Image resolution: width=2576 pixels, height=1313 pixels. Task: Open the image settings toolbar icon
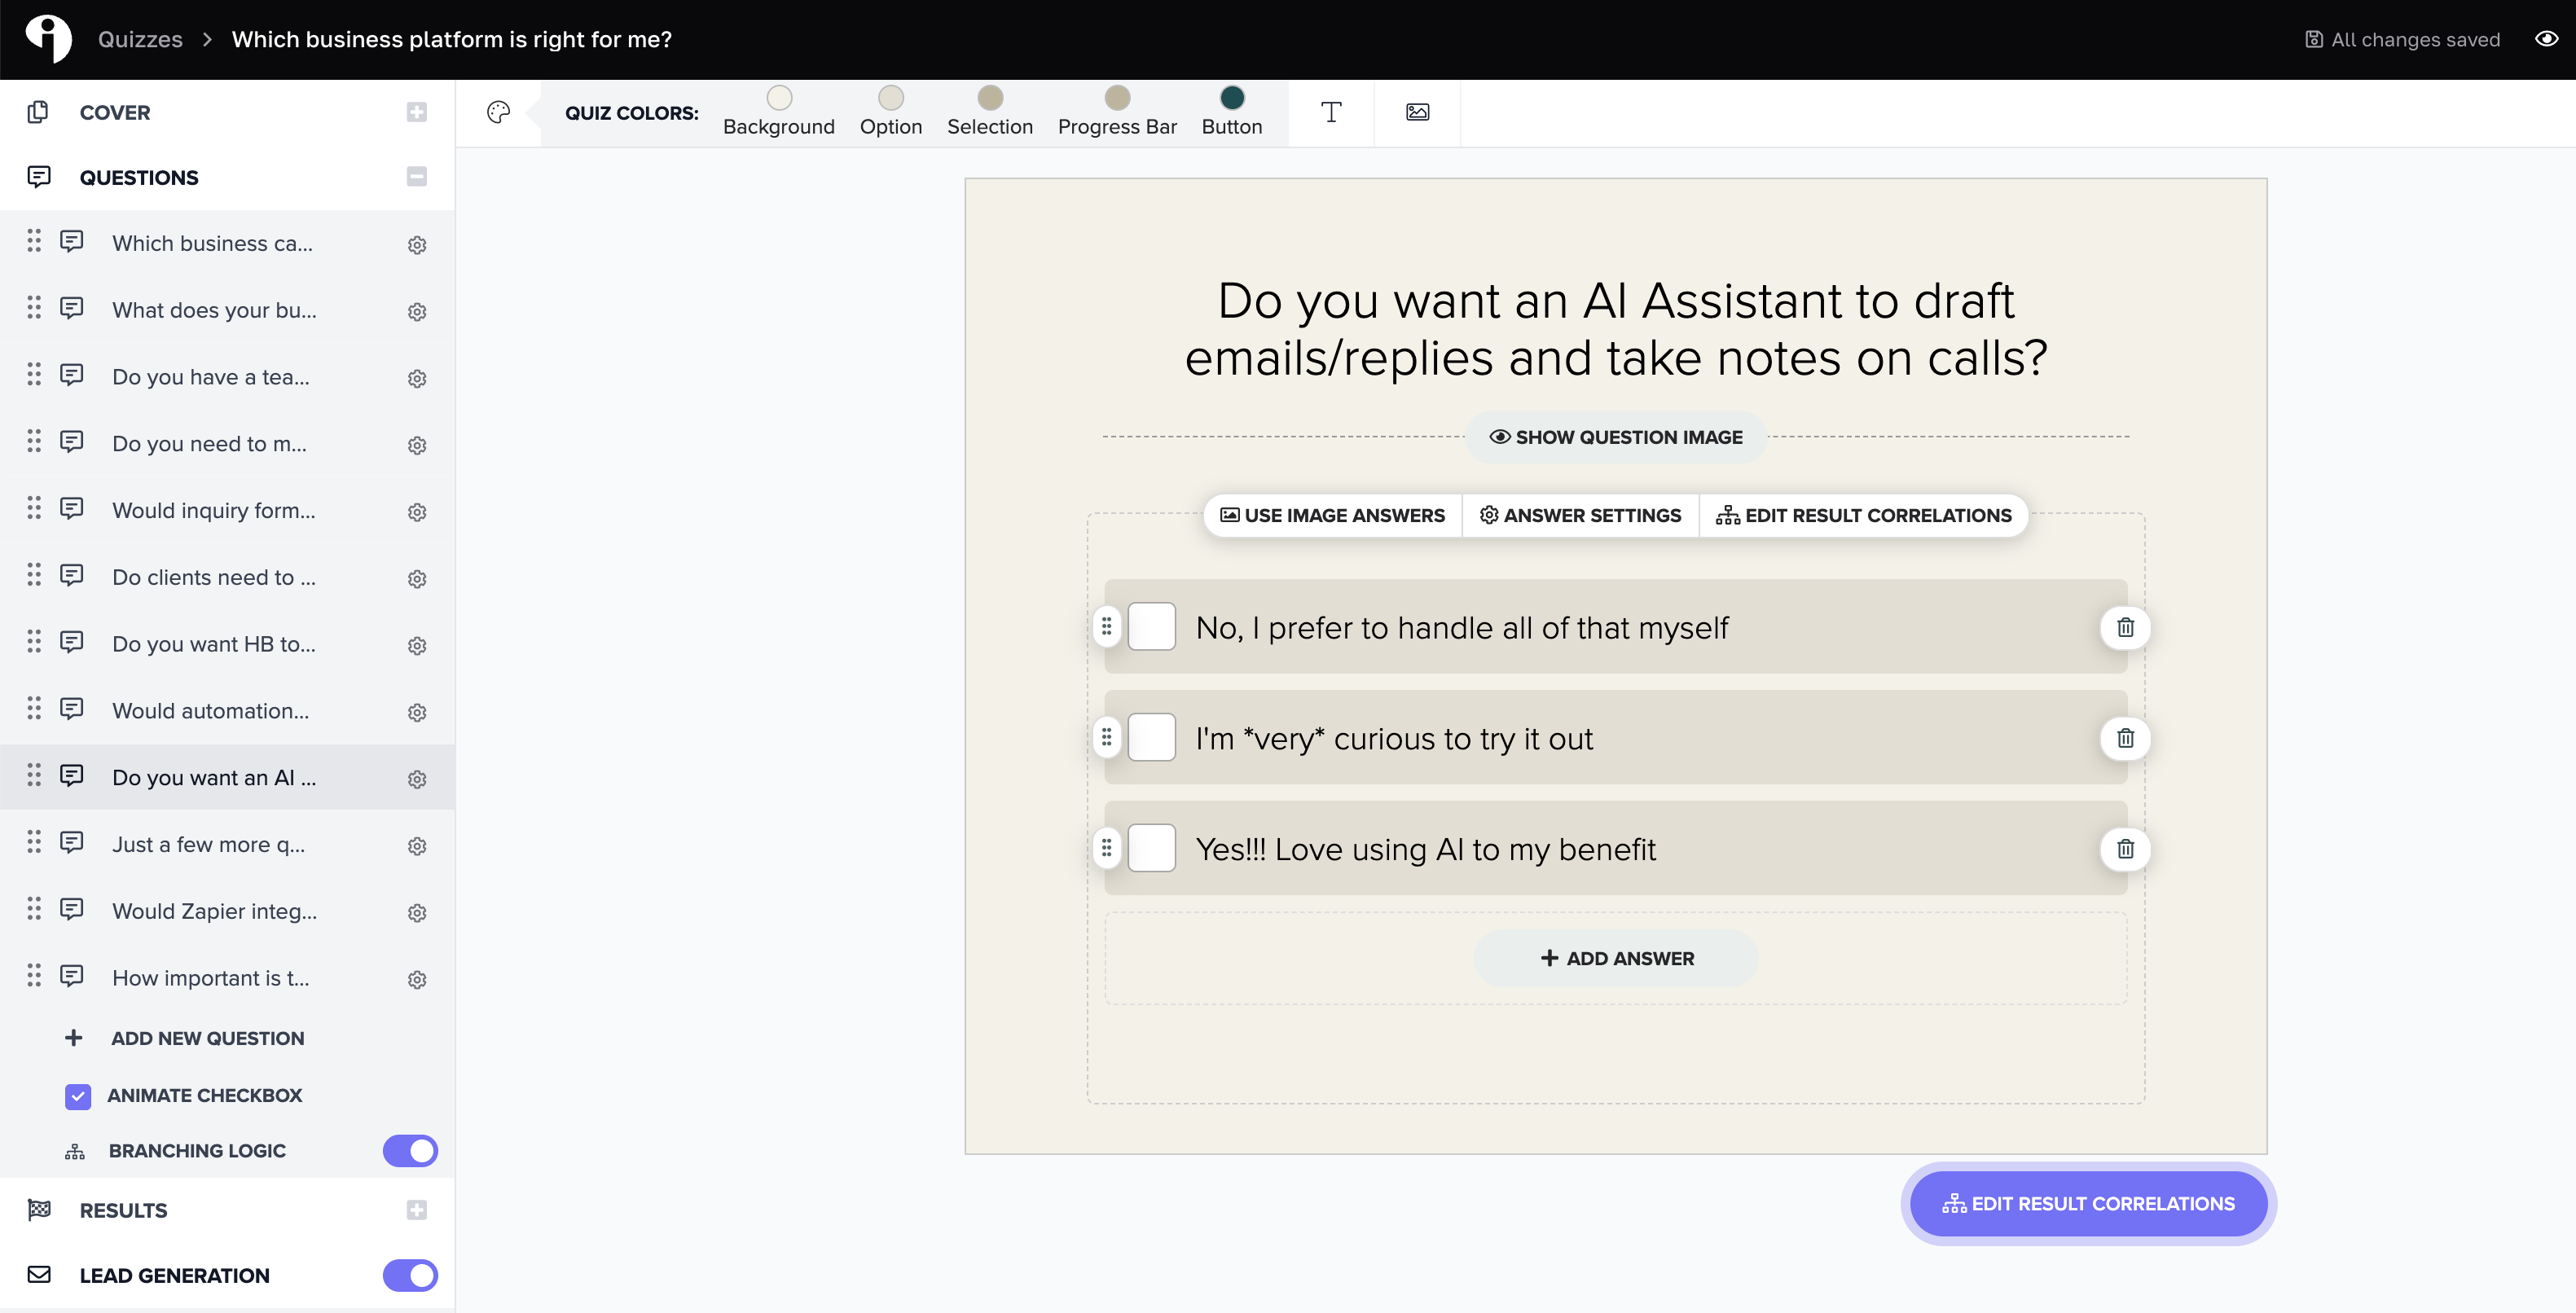(x=1417, y=112)
